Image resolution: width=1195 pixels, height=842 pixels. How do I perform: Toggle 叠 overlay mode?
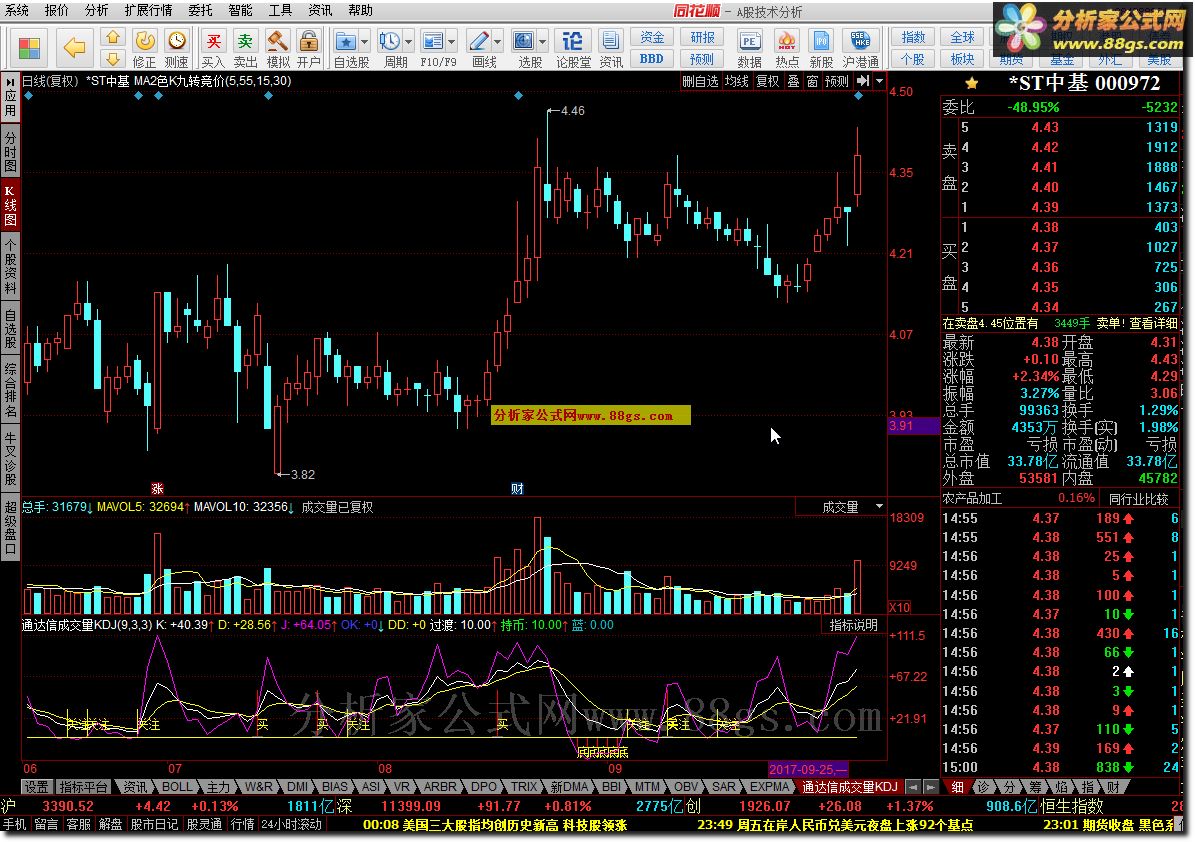793,82
